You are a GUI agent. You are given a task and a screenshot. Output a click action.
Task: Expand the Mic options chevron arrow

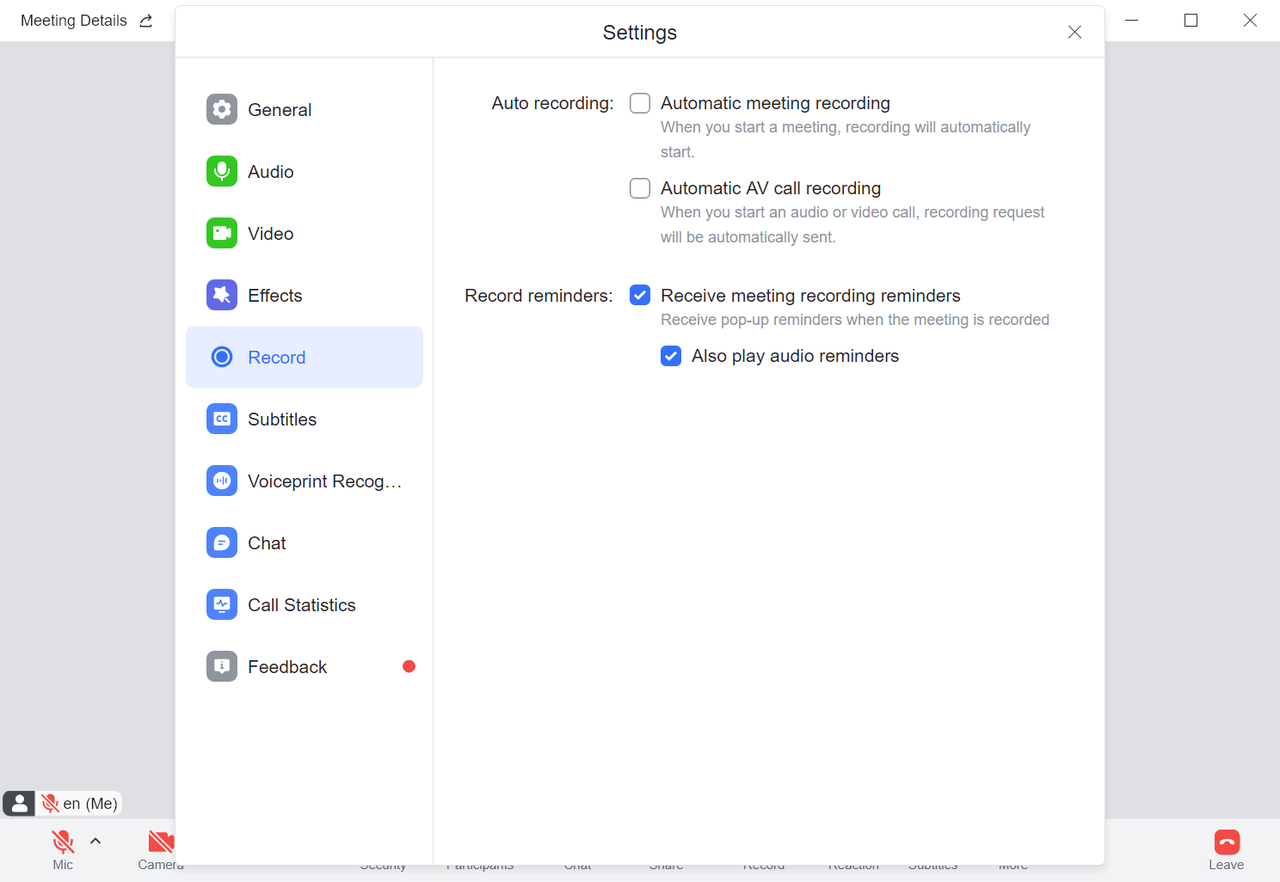coord(96,841)
